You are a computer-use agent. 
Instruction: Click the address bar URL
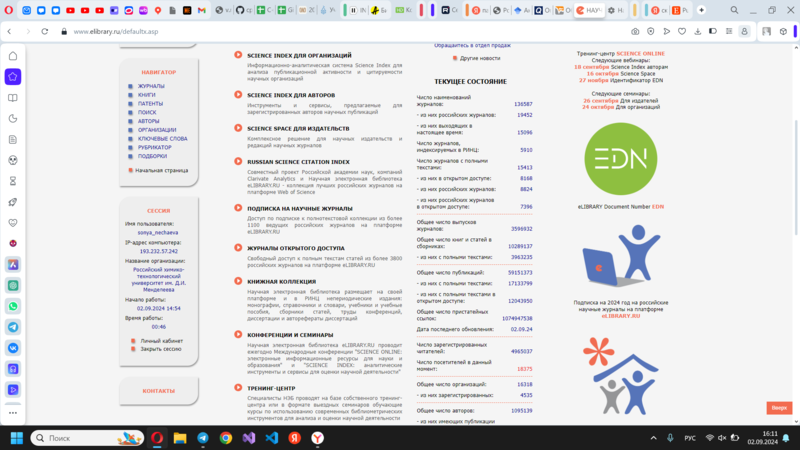[x=116, y=32]
